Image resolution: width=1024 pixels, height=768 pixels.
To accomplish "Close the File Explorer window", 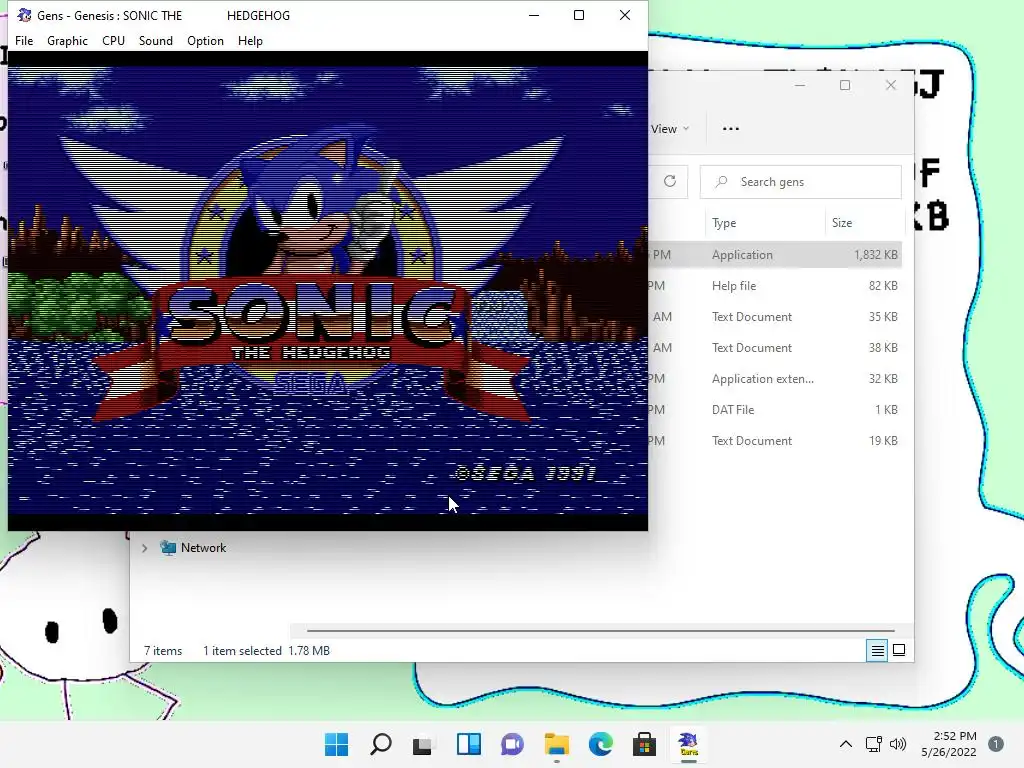I will click(891, 85).
